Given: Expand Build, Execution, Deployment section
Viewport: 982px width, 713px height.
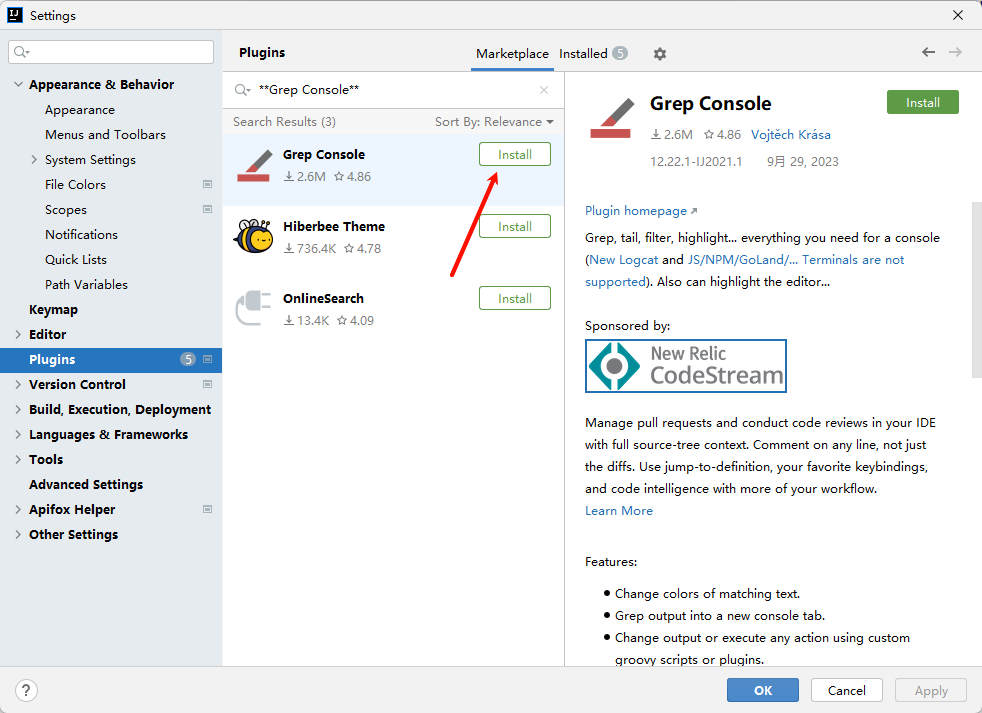Looking at the screenshot, I should pos(18,410).
